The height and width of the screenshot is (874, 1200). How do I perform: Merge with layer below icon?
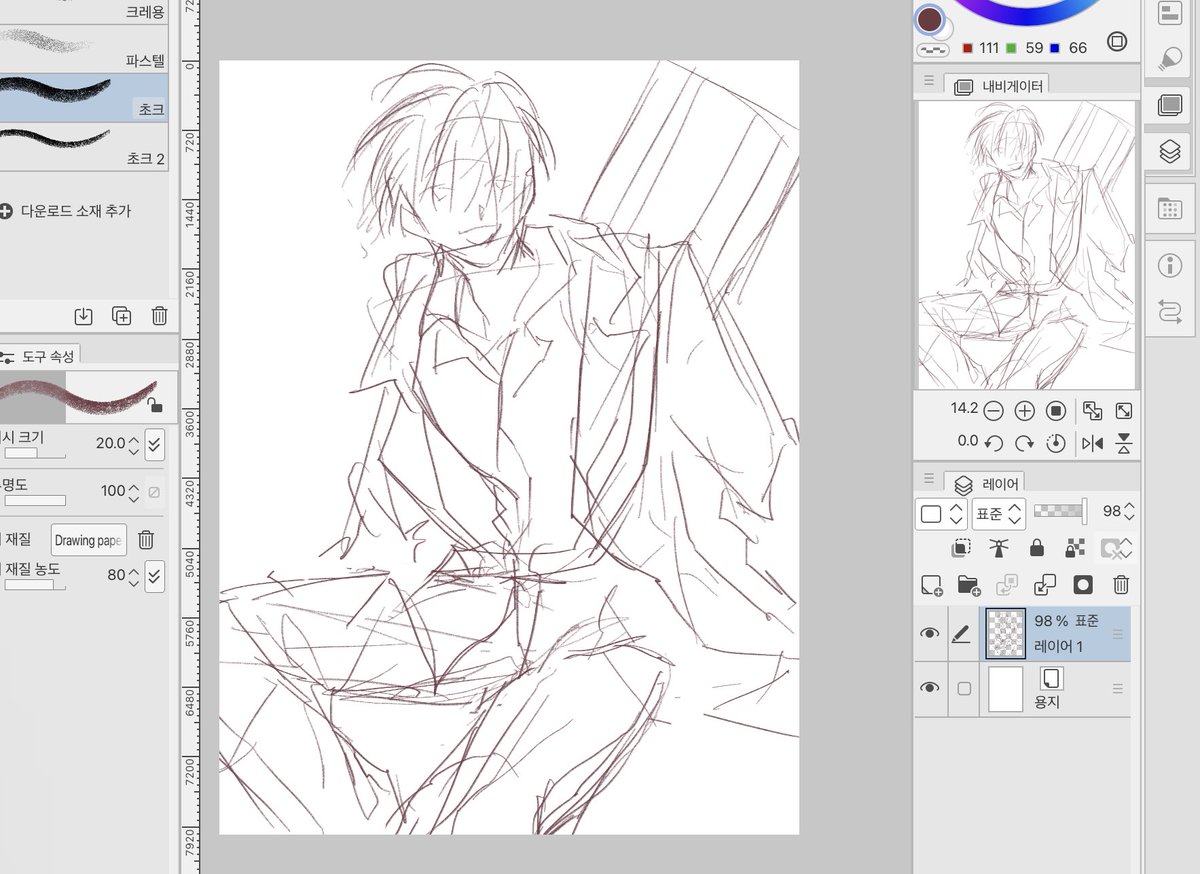[x=1044, y=585]
